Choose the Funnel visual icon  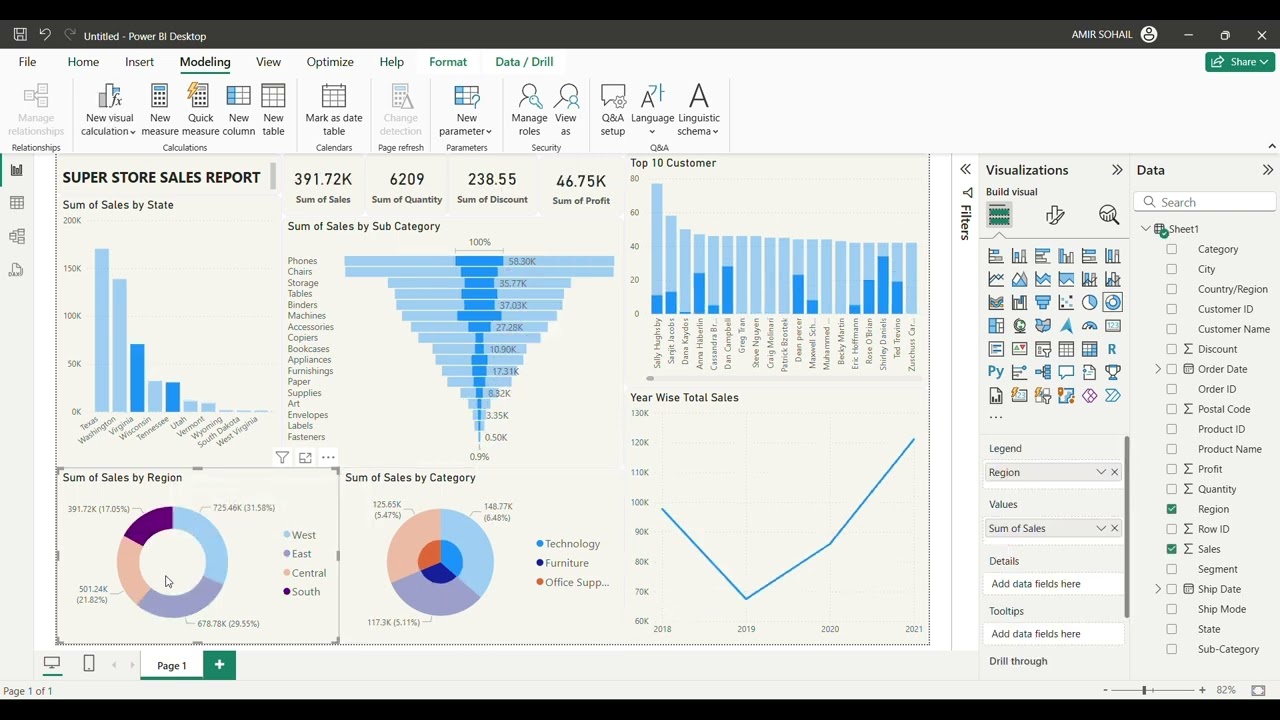[1043, 302]
